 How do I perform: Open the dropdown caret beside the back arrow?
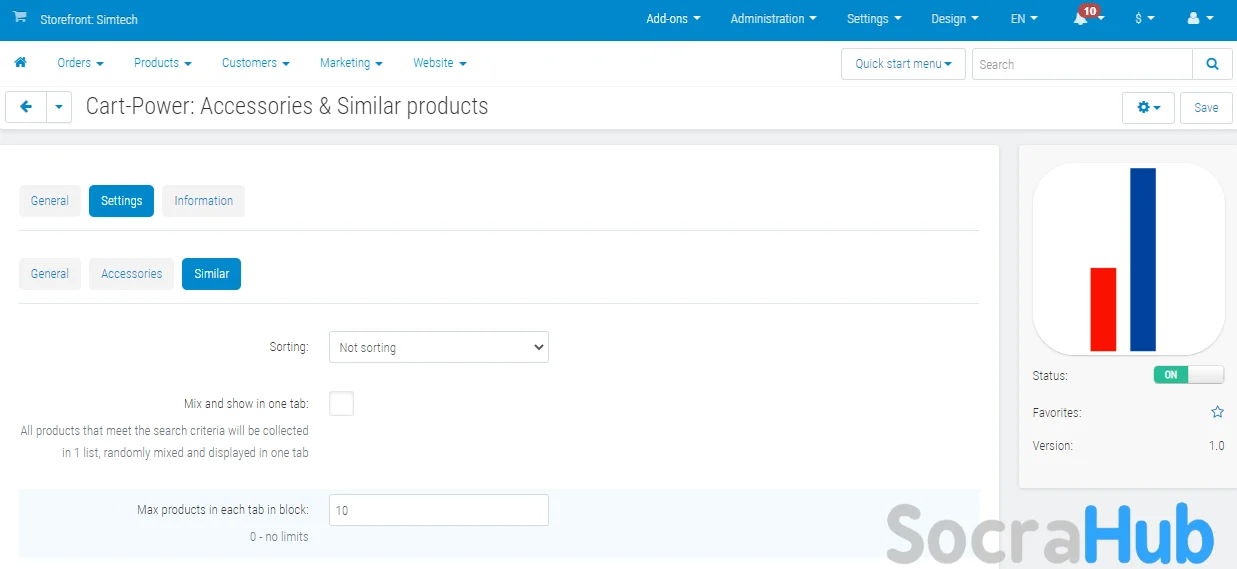(x=59, y=107)
